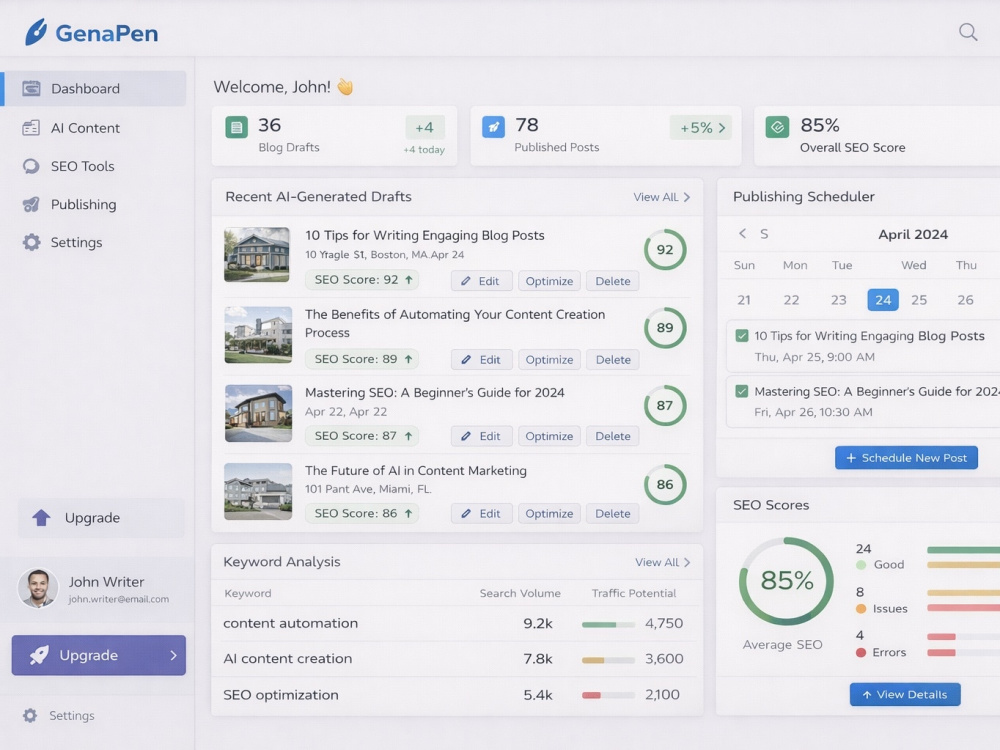Click the green Blog Drafts document icon
Viewport: 1000px width, 750px height.
237,127
